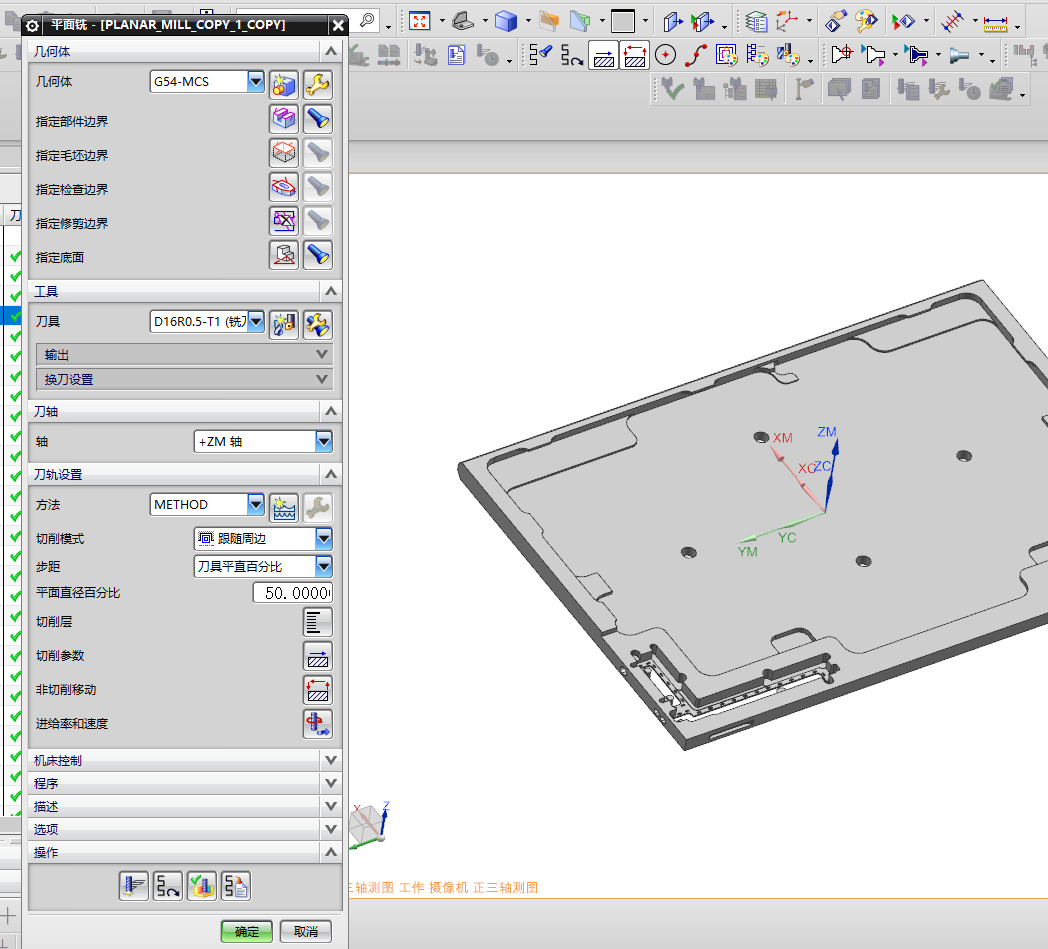The height and width of the screenshot is (949, 1048).
Task: Open the +ZM axis dropdown
Action: tap(323, 442)
